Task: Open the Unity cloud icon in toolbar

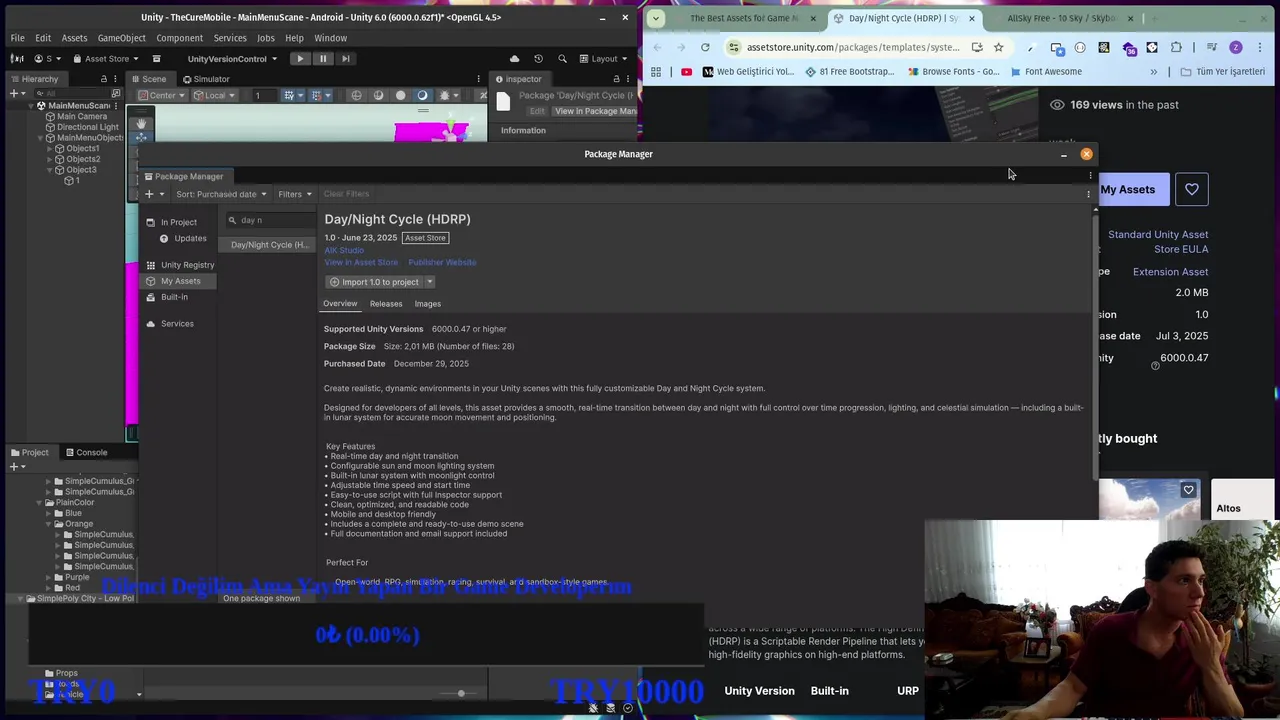Action: coord(515,59)
